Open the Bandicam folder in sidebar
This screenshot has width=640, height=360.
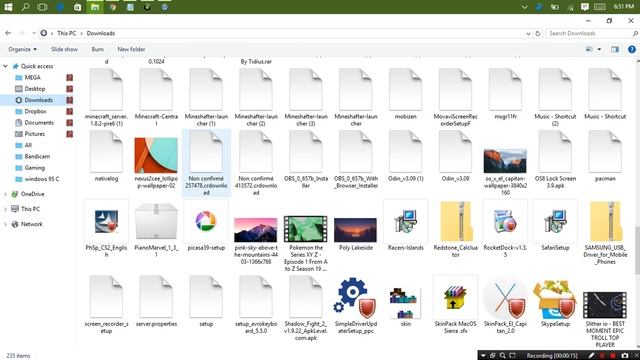[x=37, y=156]
